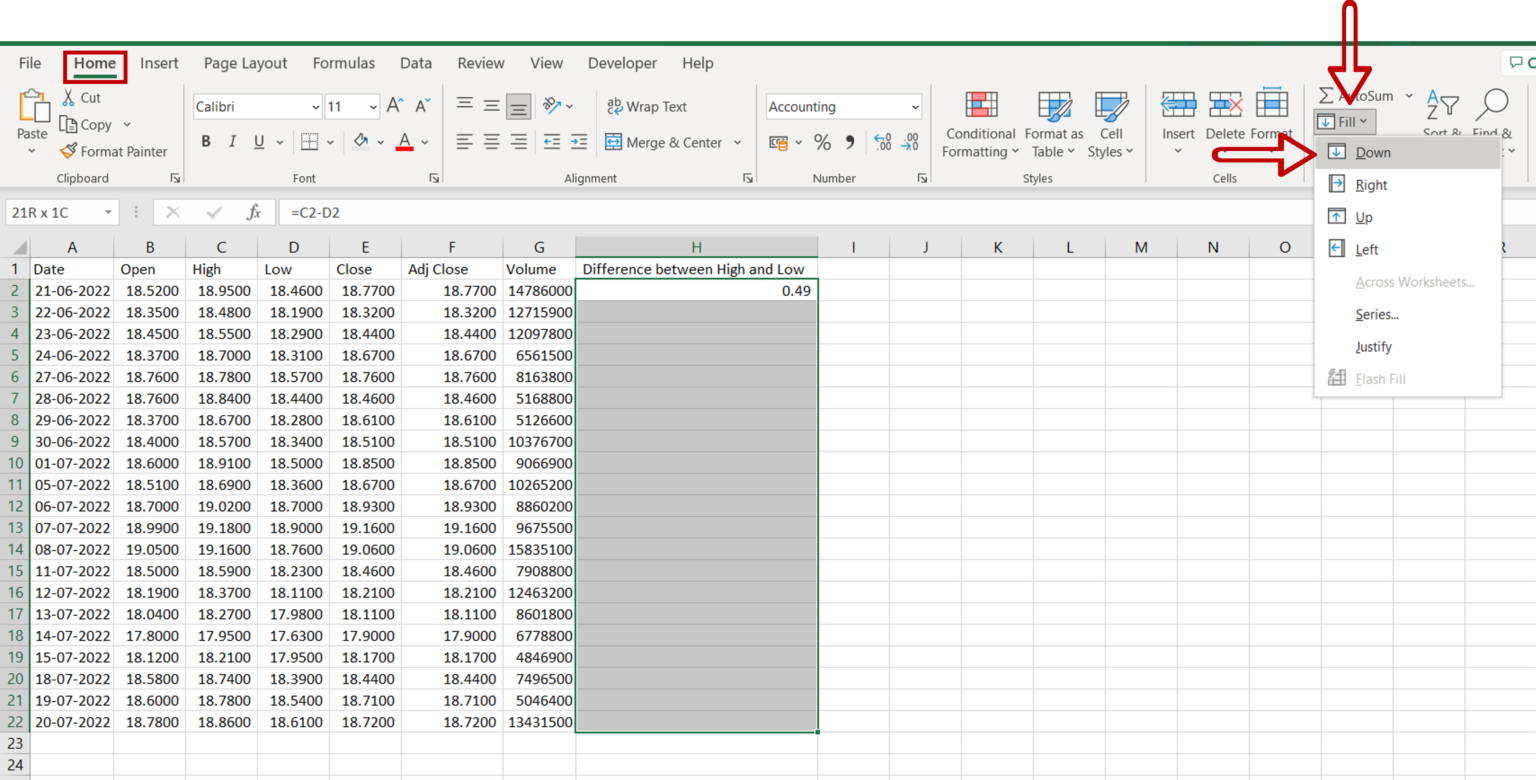
Task: Choose Down in the Fill menu
Action: (x=1408, y=153)
